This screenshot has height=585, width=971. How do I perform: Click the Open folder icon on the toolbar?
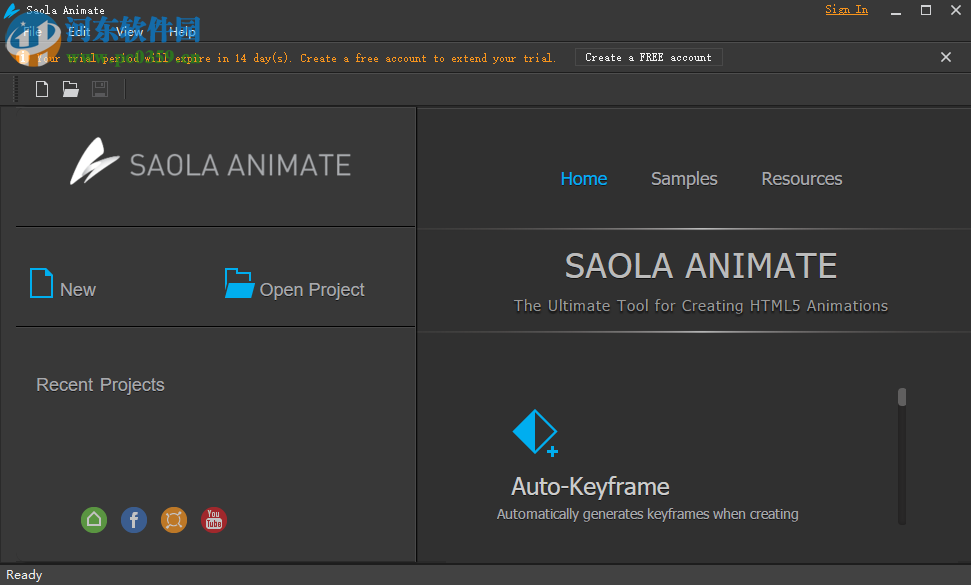70,88
